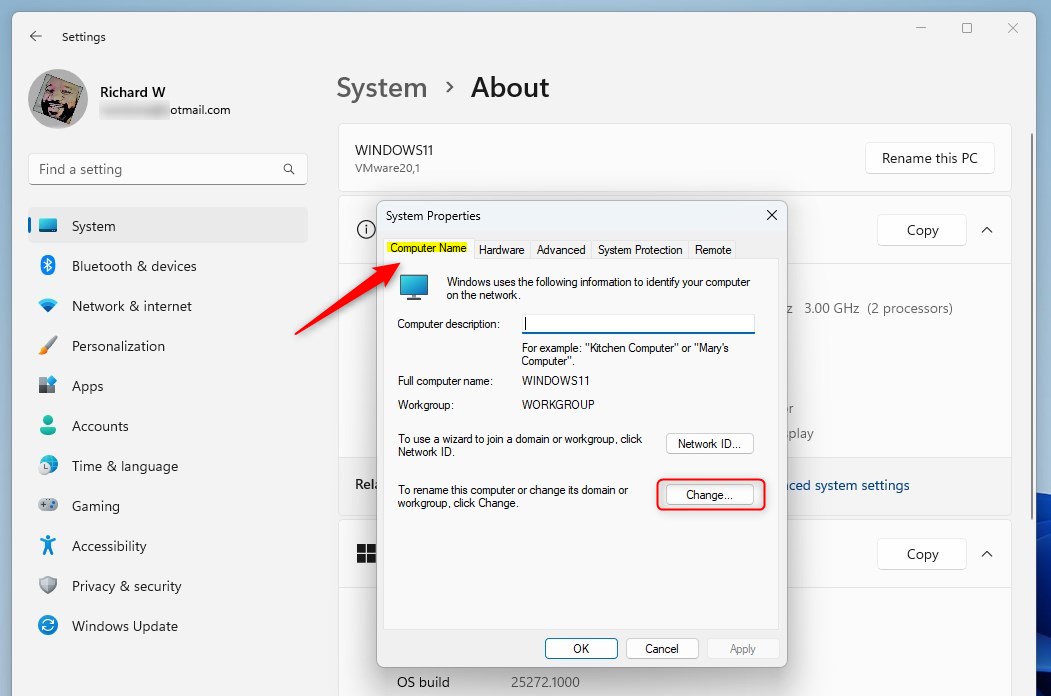1051x696 pixels.
Task: Switch to the Remote tab
Action: [x=712, y=250]
